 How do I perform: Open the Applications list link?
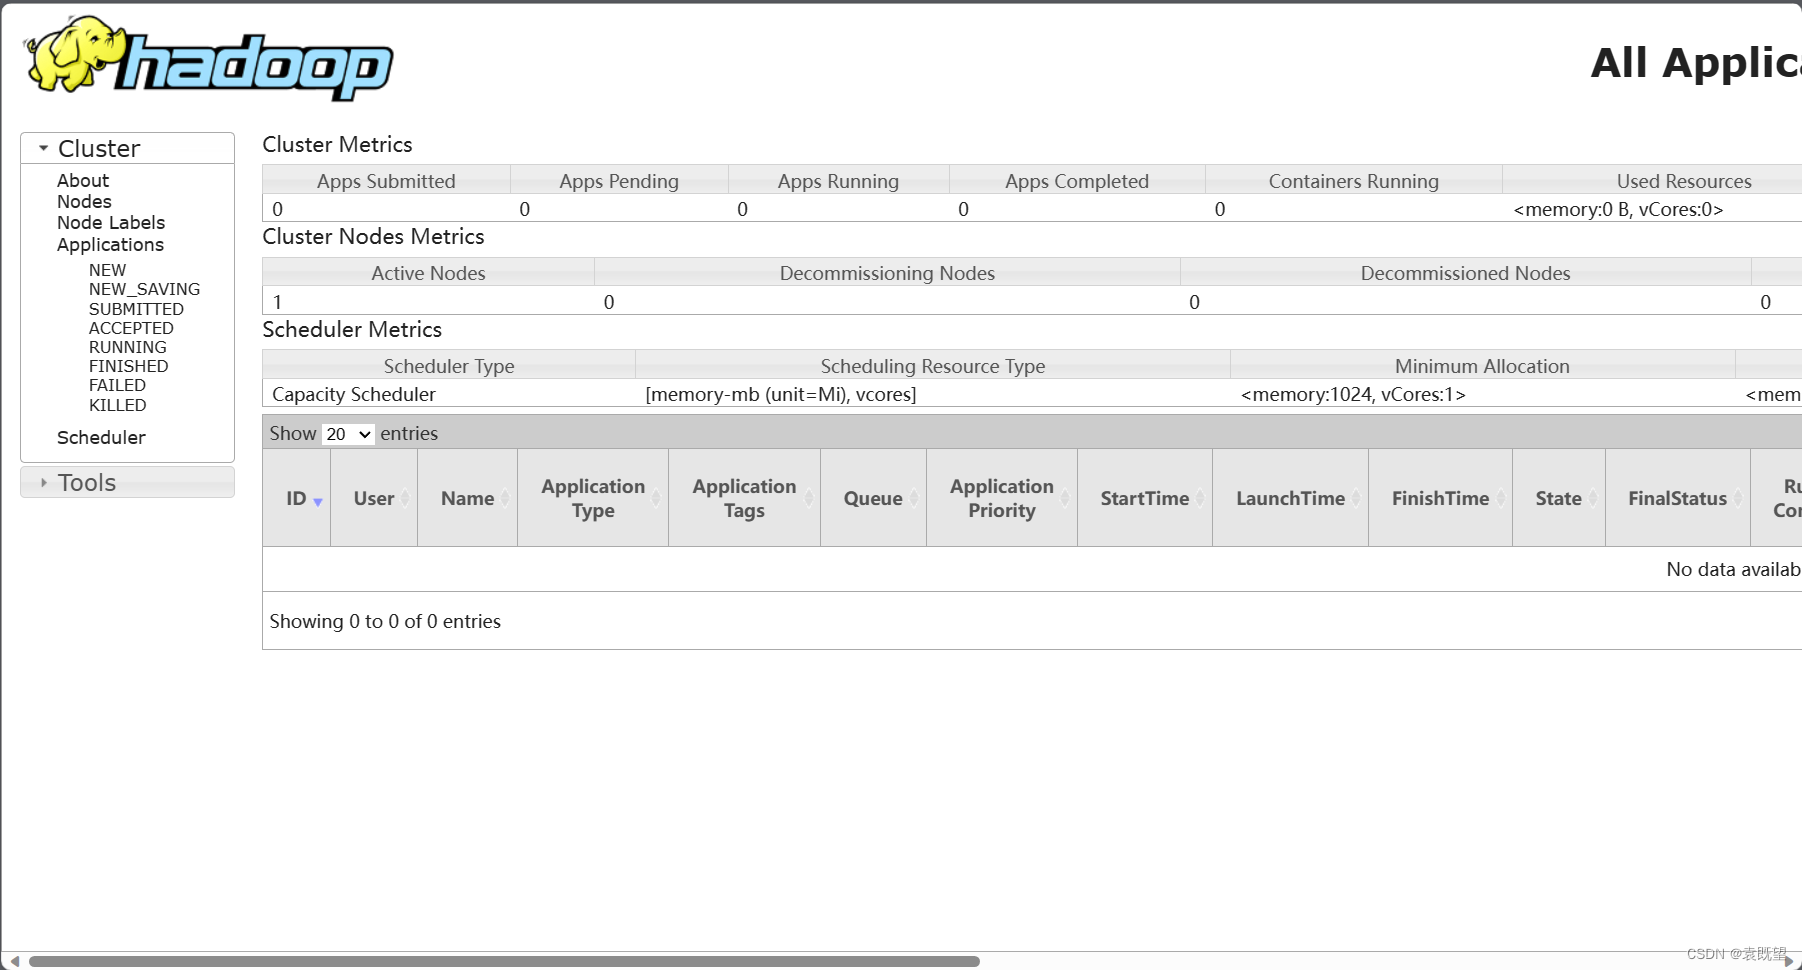point(110,244)
